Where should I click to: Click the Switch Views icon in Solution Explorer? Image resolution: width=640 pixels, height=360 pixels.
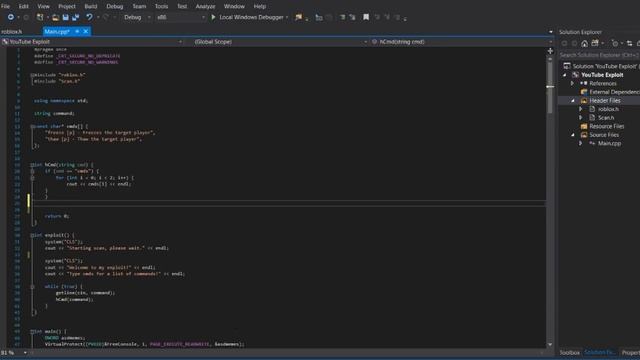pyautogui.click(x=595, y=43)
